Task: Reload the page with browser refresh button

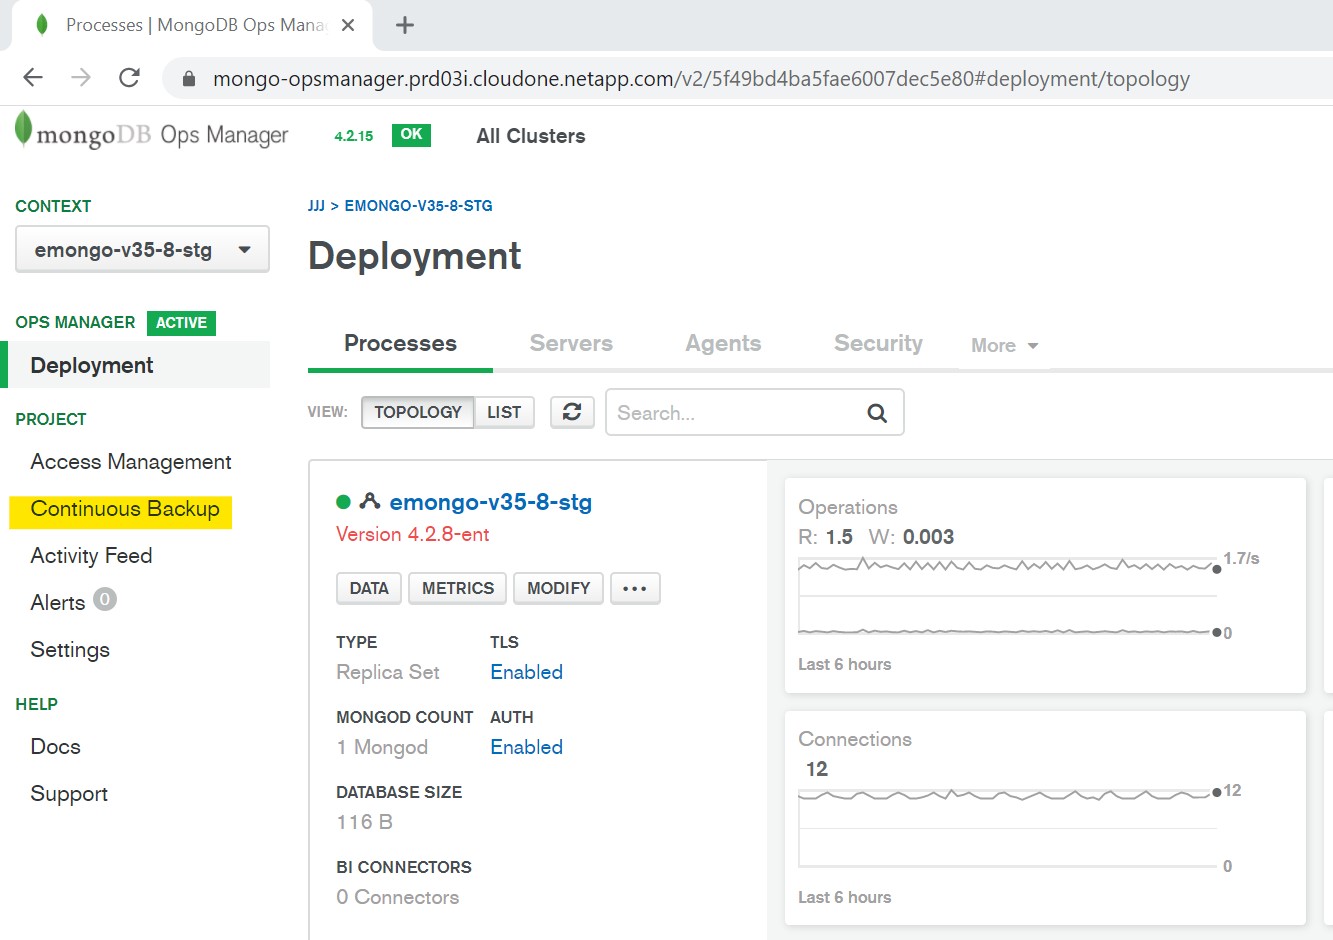Action: [x=129, y=78]
